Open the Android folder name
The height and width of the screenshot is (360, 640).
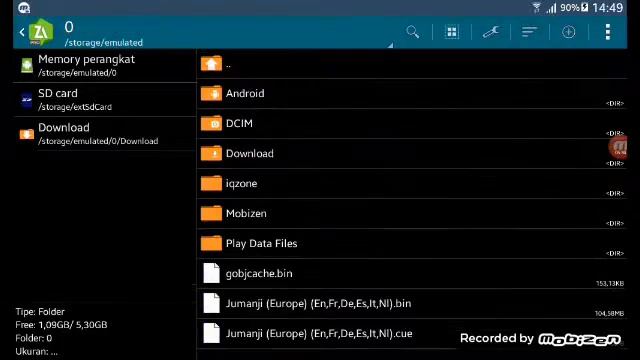pyautogui.click(x=245, y=93)
